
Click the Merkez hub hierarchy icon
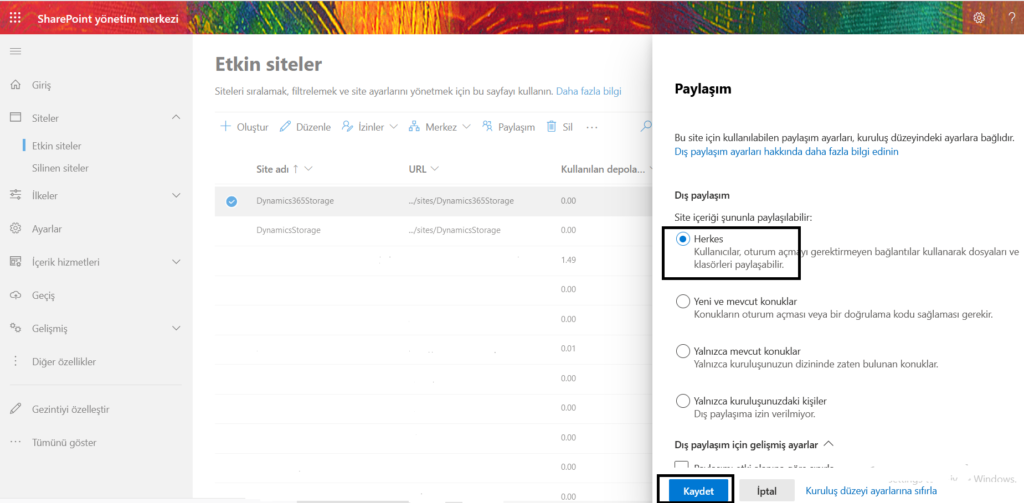(x=414, y=127)
